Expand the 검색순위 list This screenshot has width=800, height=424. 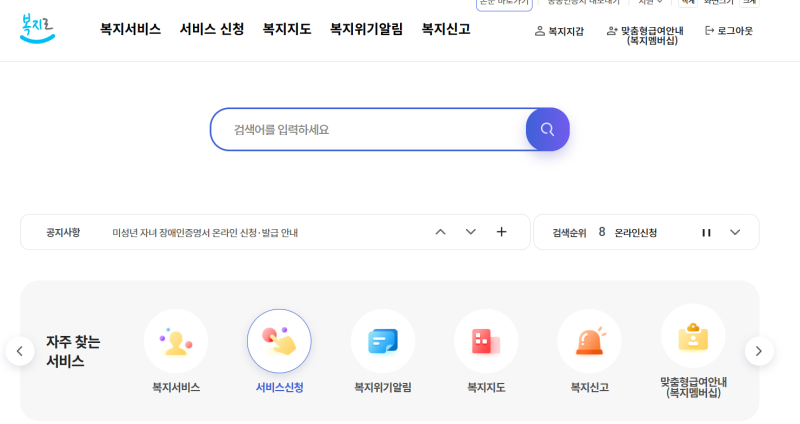tap(735, 233)
